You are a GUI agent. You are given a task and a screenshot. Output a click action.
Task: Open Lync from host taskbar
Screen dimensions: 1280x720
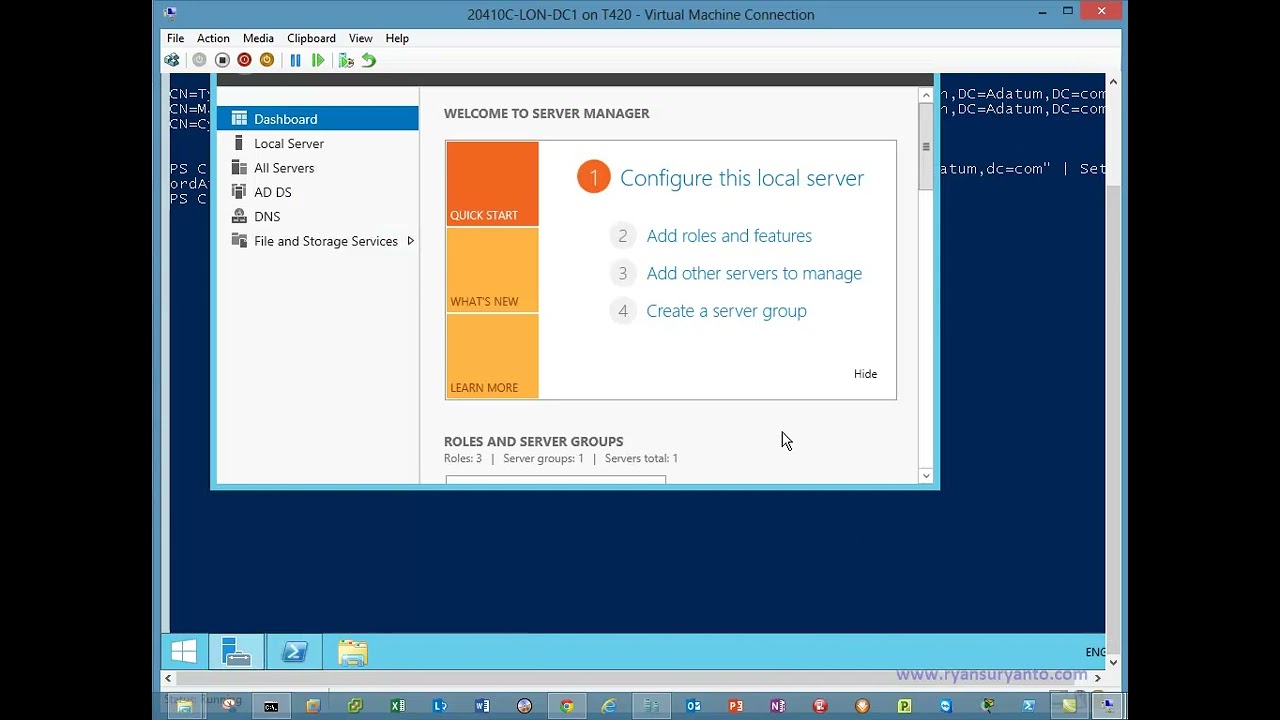pos(440,706)
